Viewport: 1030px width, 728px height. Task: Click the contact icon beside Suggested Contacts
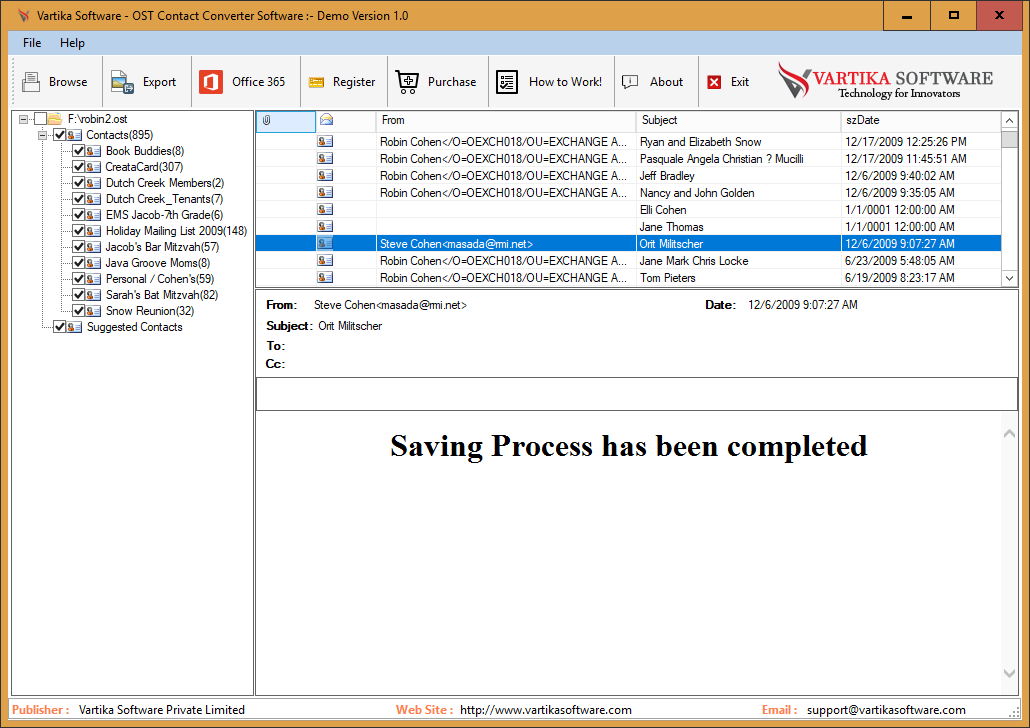[74, 327]
